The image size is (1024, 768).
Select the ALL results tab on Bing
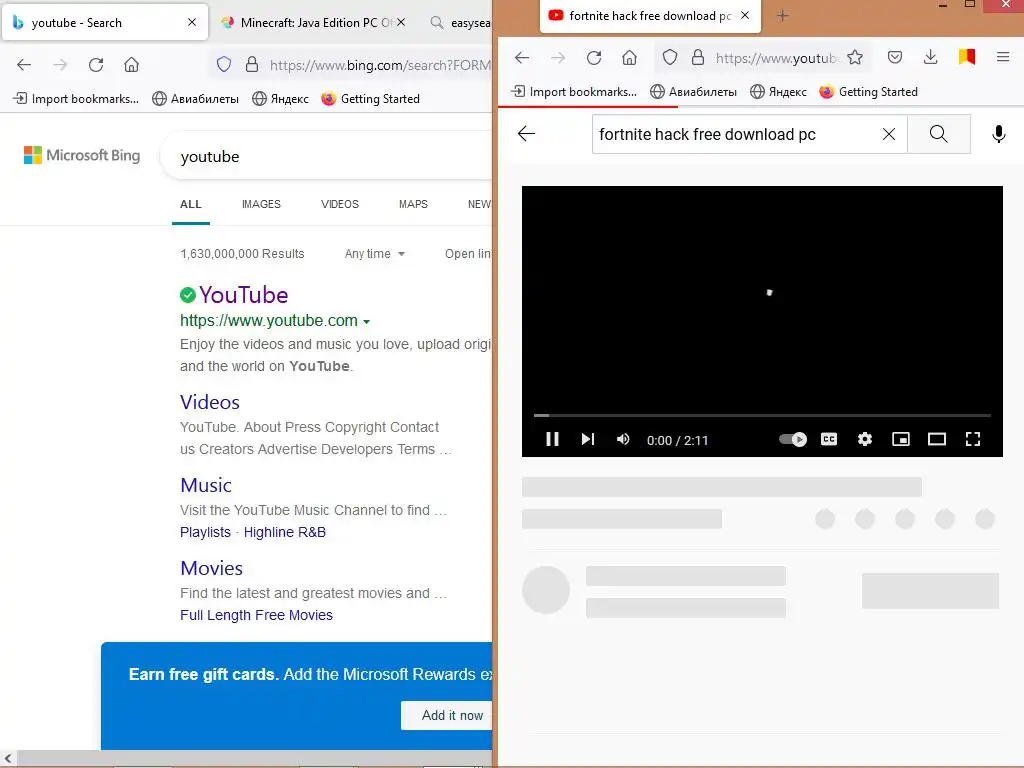tap(191, 204)
